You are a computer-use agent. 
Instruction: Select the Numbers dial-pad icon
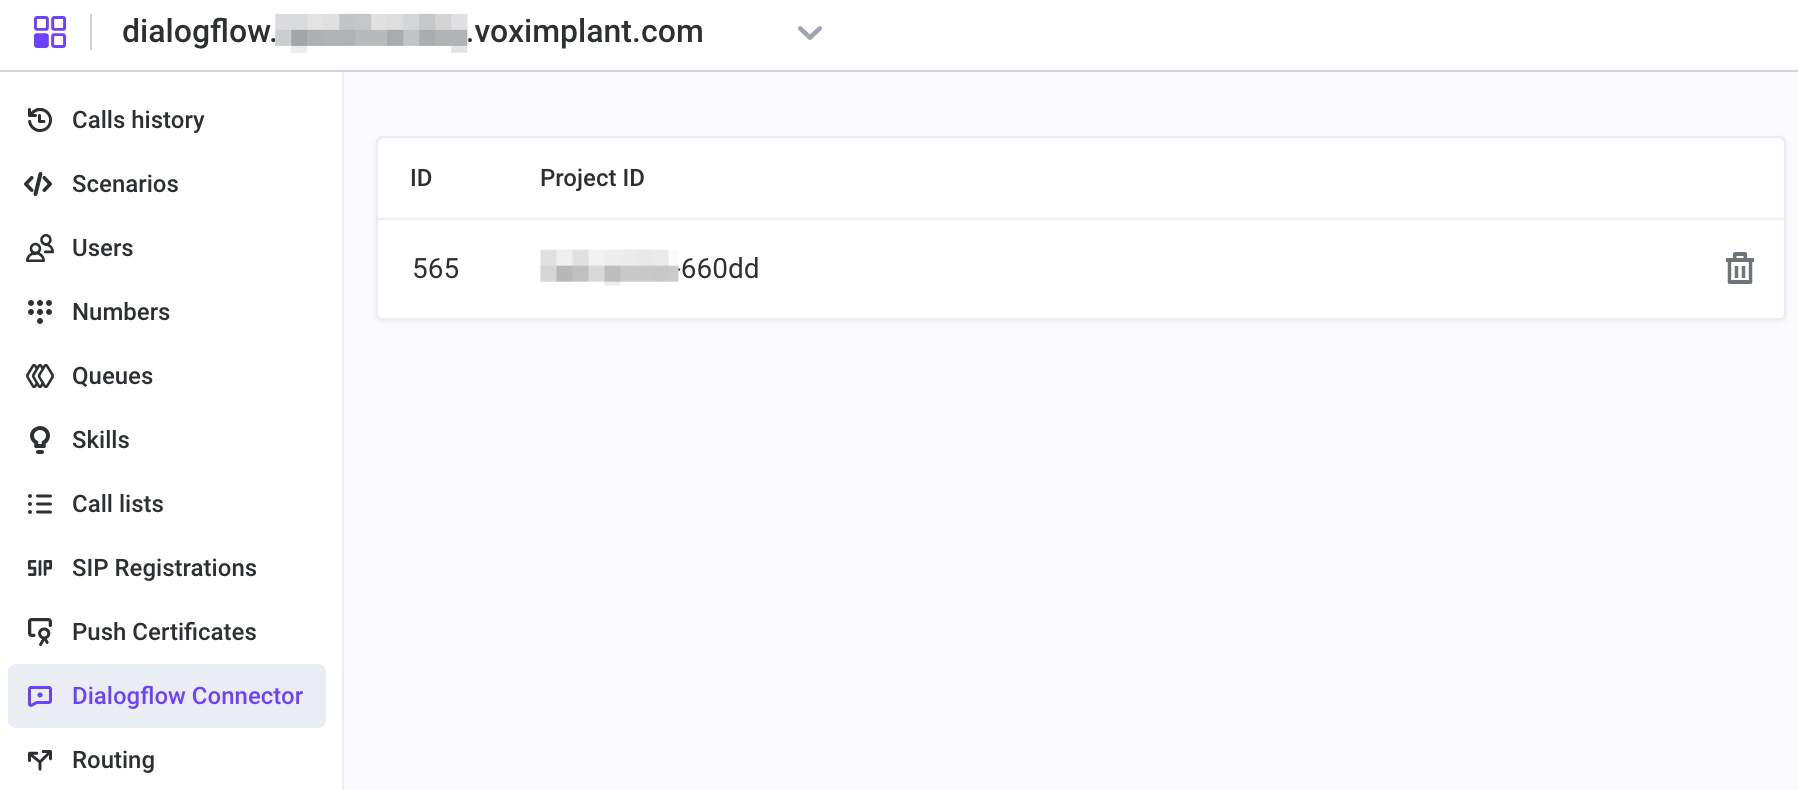click(40, 312)
